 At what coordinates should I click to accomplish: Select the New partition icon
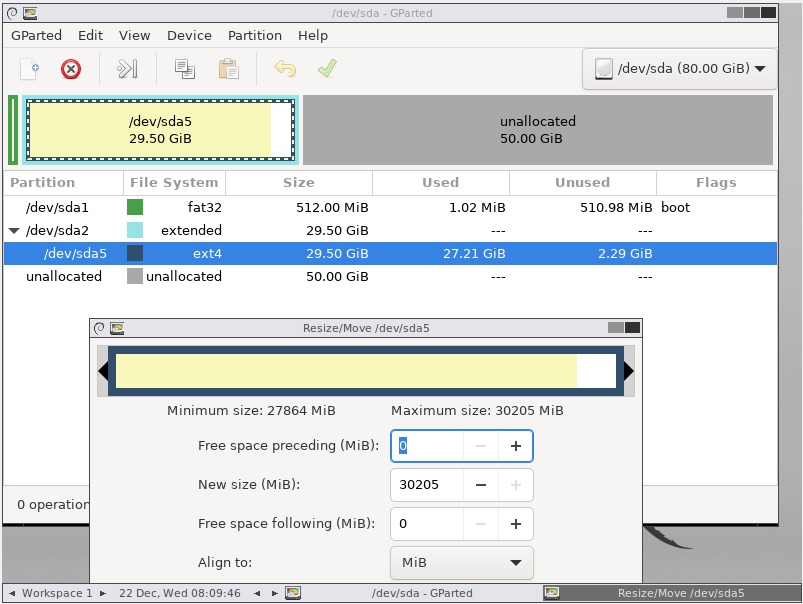tap(28, 69)
